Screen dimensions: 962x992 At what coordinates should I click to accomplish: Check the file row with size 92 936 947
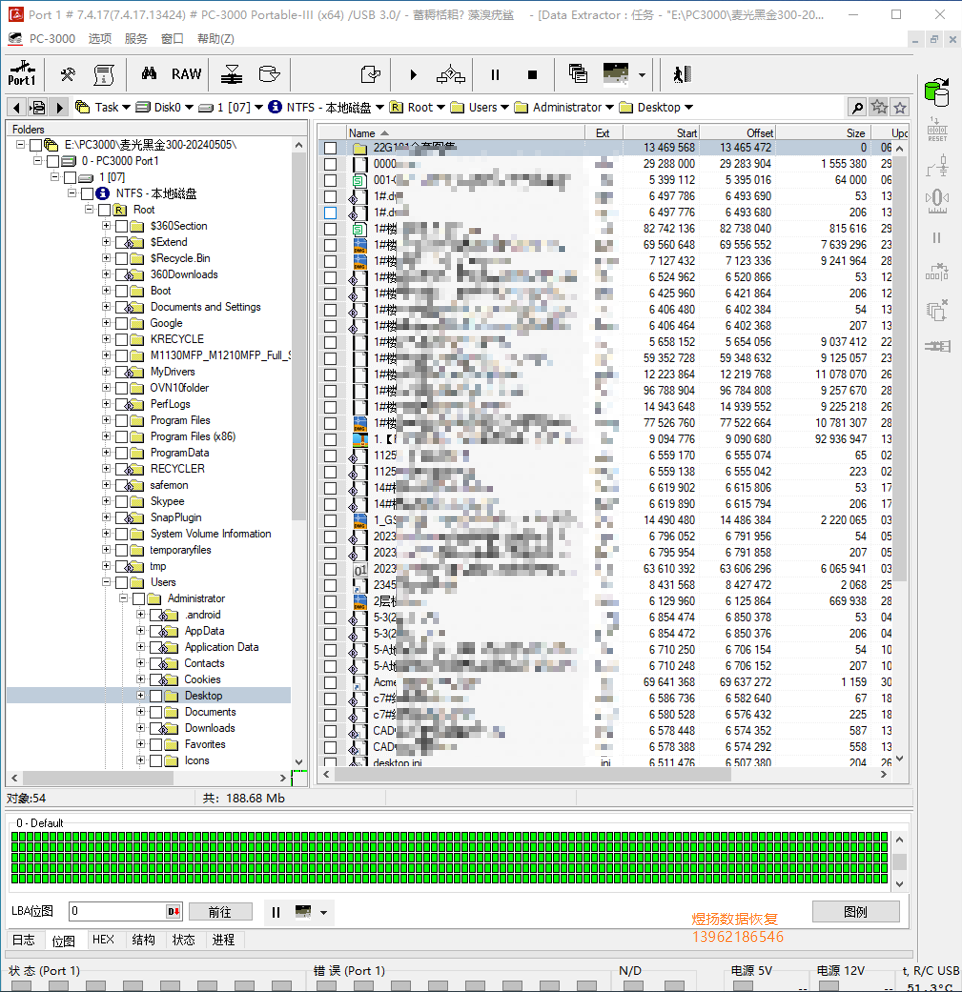coord(330,439)
